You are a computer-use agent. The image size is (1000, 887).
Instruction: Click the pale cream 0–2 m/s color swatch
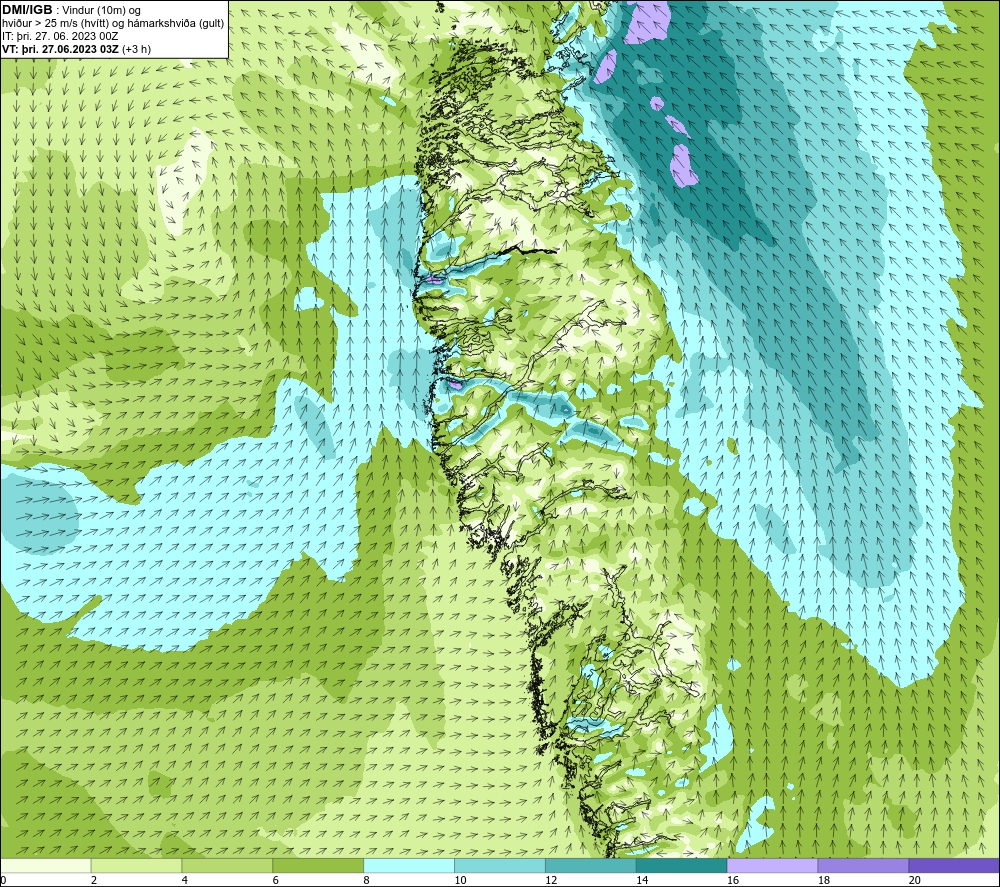(x=46, y=865)
